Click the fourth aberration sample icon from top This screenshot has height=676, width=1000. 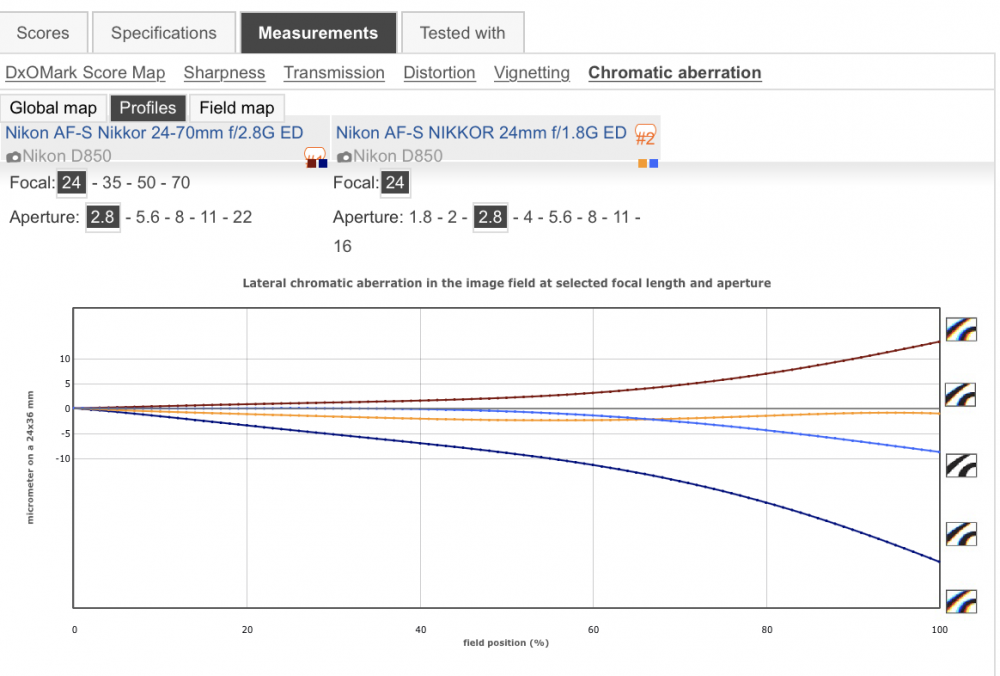pyautogui.click(x=961, y=534)
